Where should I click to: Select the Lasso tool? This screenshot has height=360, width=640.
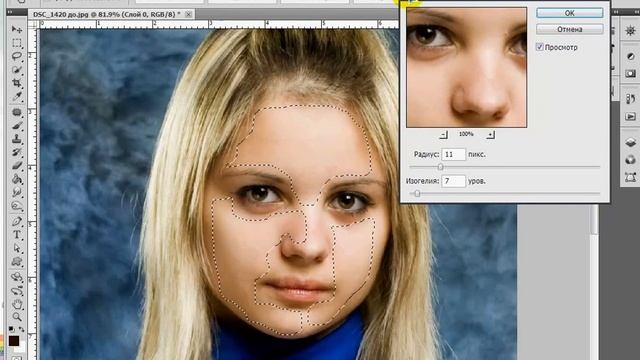tap(17, 56)
